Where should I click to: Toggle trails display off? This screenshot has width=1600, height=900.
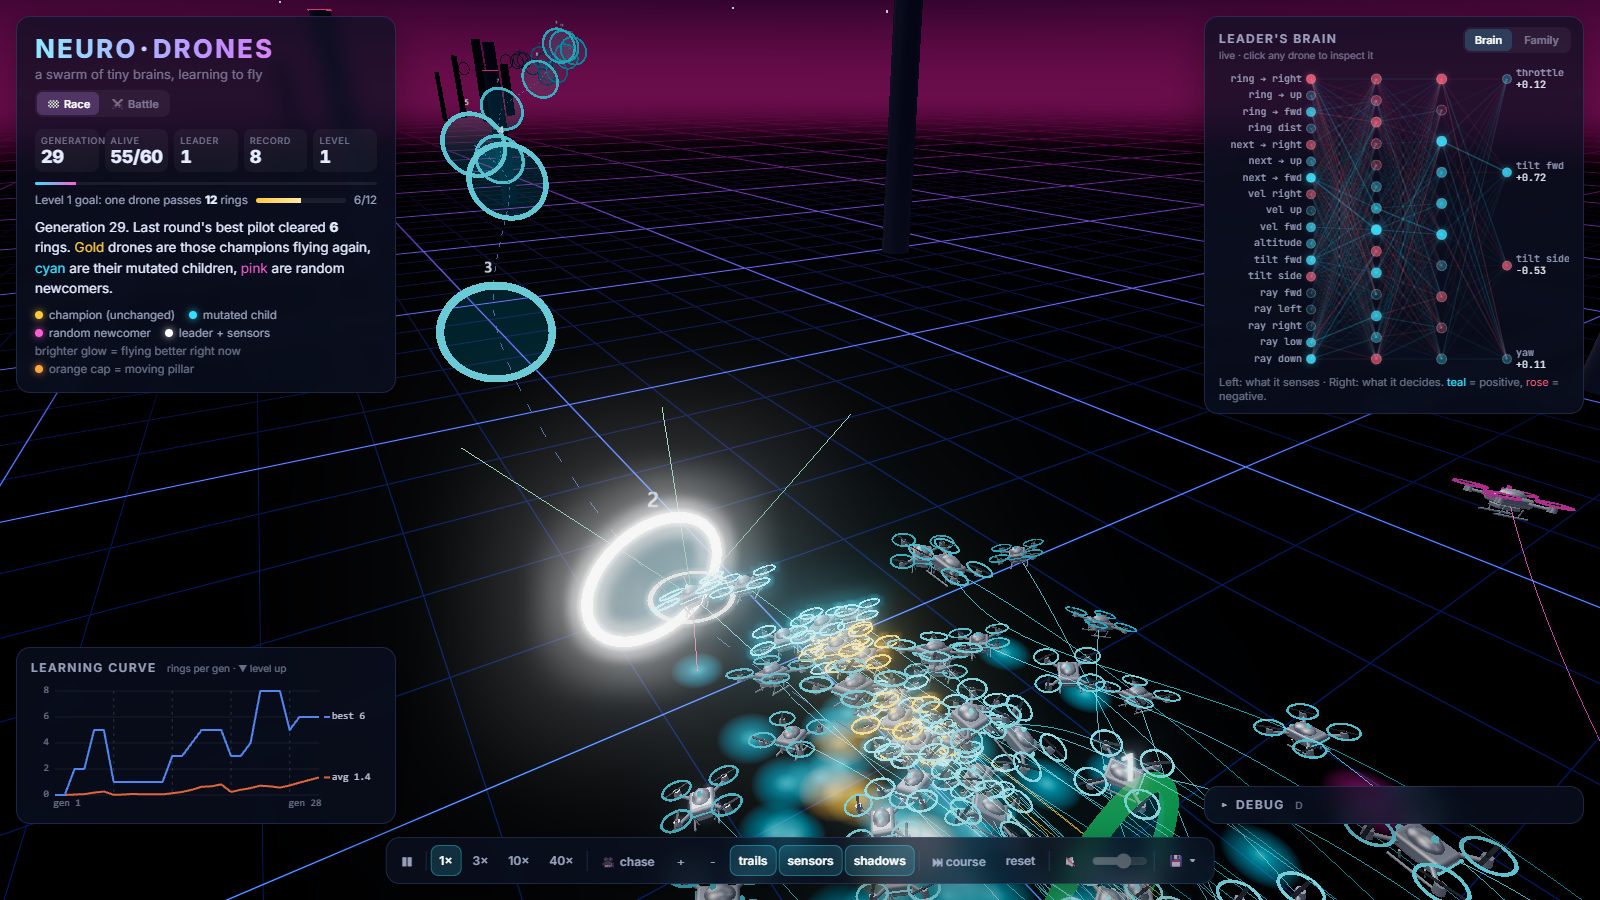point(752,861)
